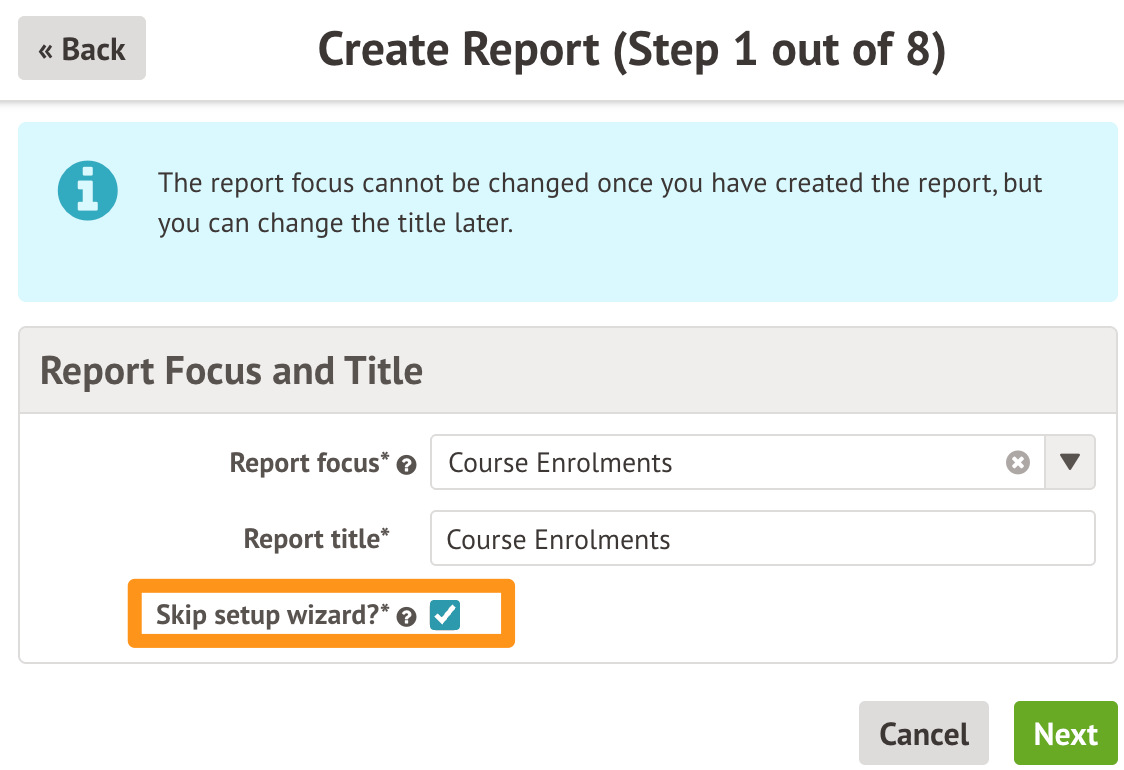Uncheck the Skip setup wizard checkbox
This screenshot has width=1124, height=770.
click(444, 615)
